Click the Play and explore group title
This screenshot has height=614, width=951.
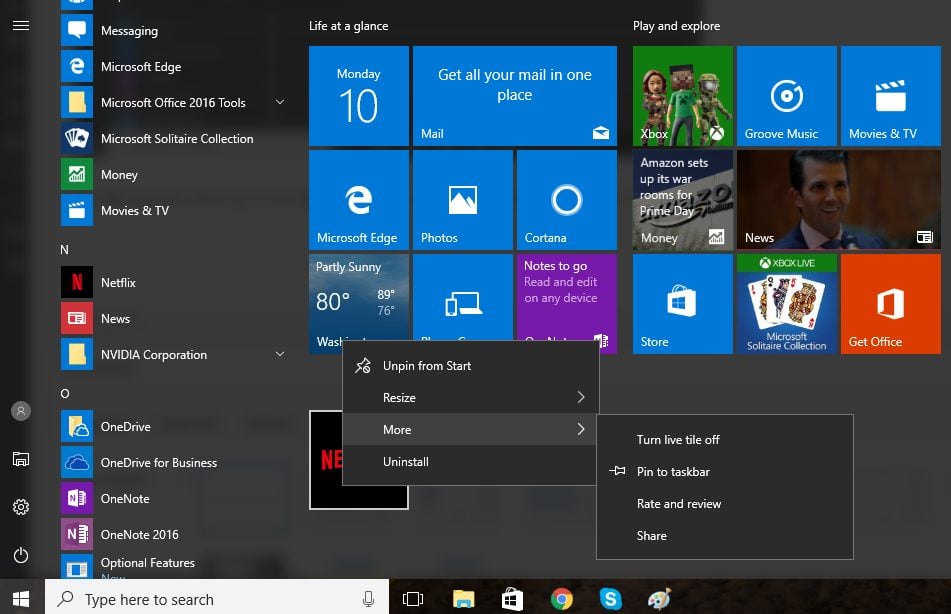(676, 26)
